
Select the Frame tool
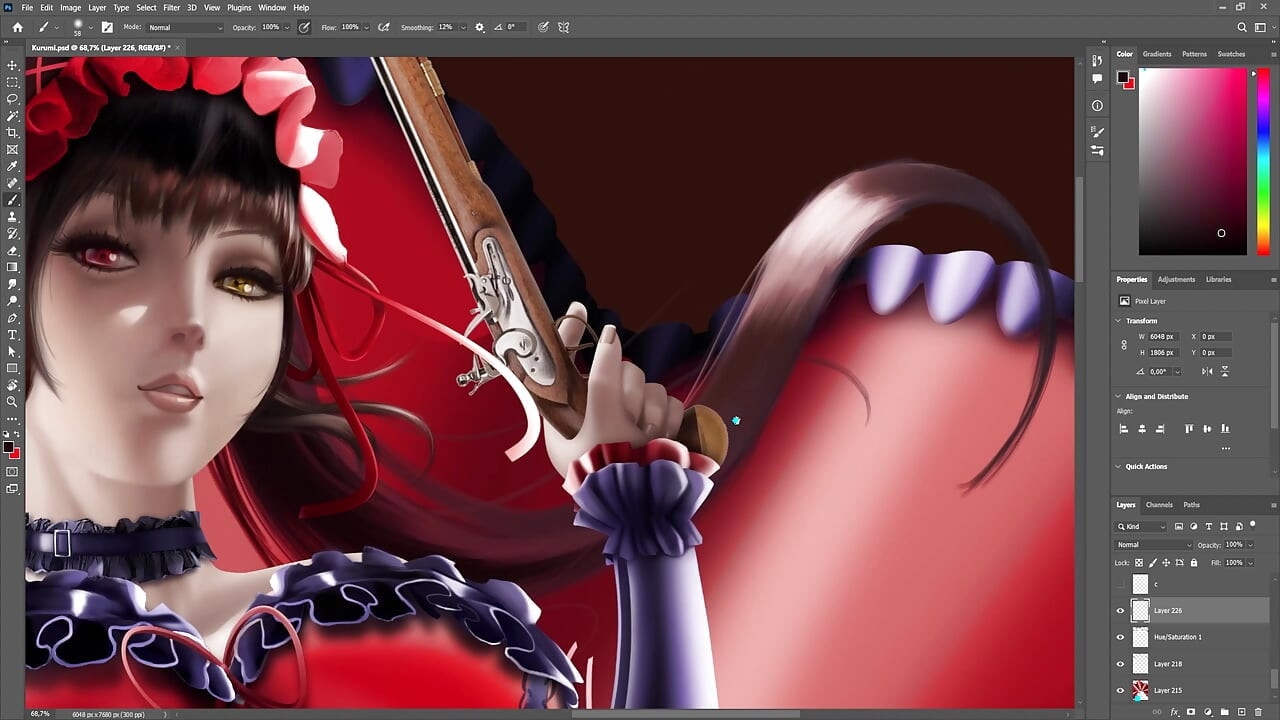coord(13,149)
